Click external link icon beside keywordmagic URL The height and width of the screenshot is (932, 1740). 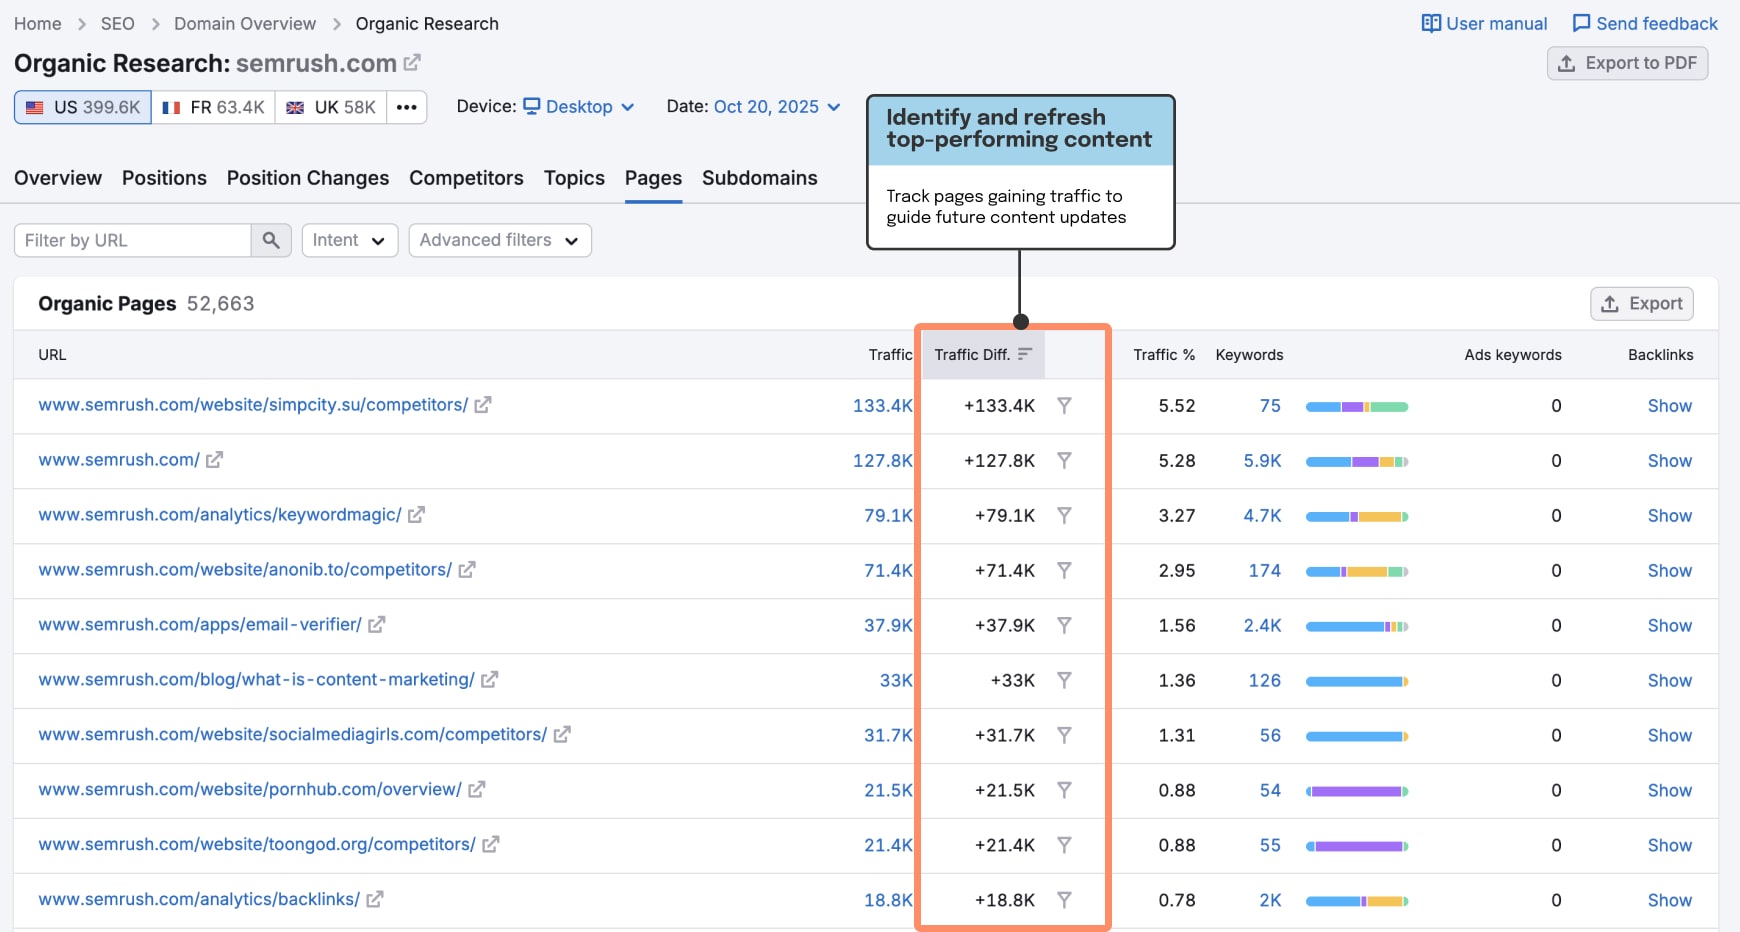point(416,514)
